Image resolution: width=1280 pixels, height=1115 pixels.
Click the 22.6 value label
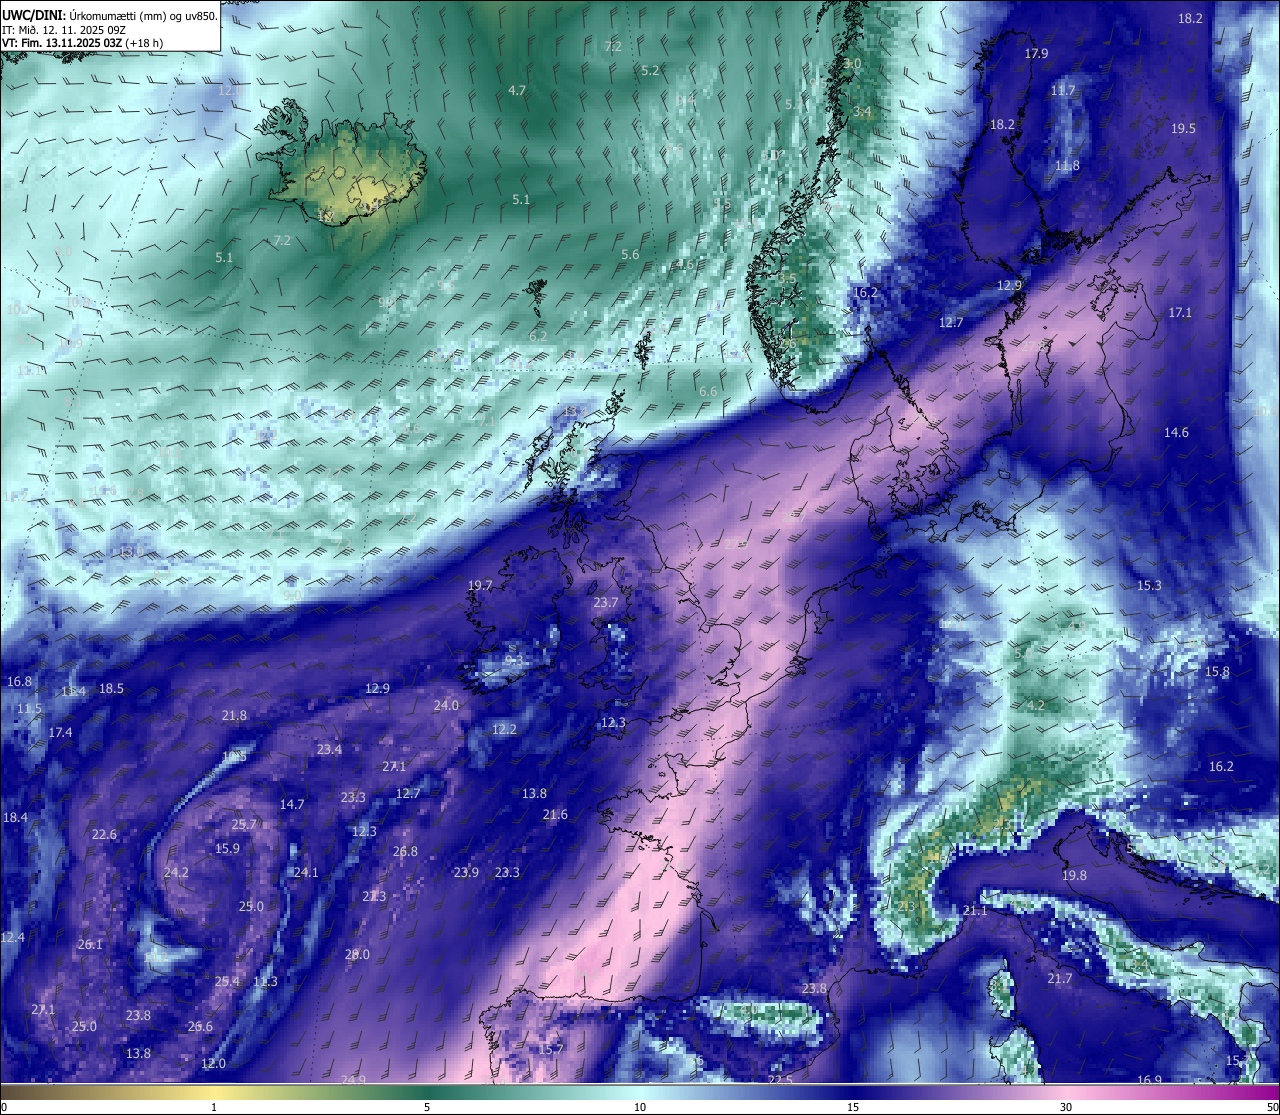(104, 834)
